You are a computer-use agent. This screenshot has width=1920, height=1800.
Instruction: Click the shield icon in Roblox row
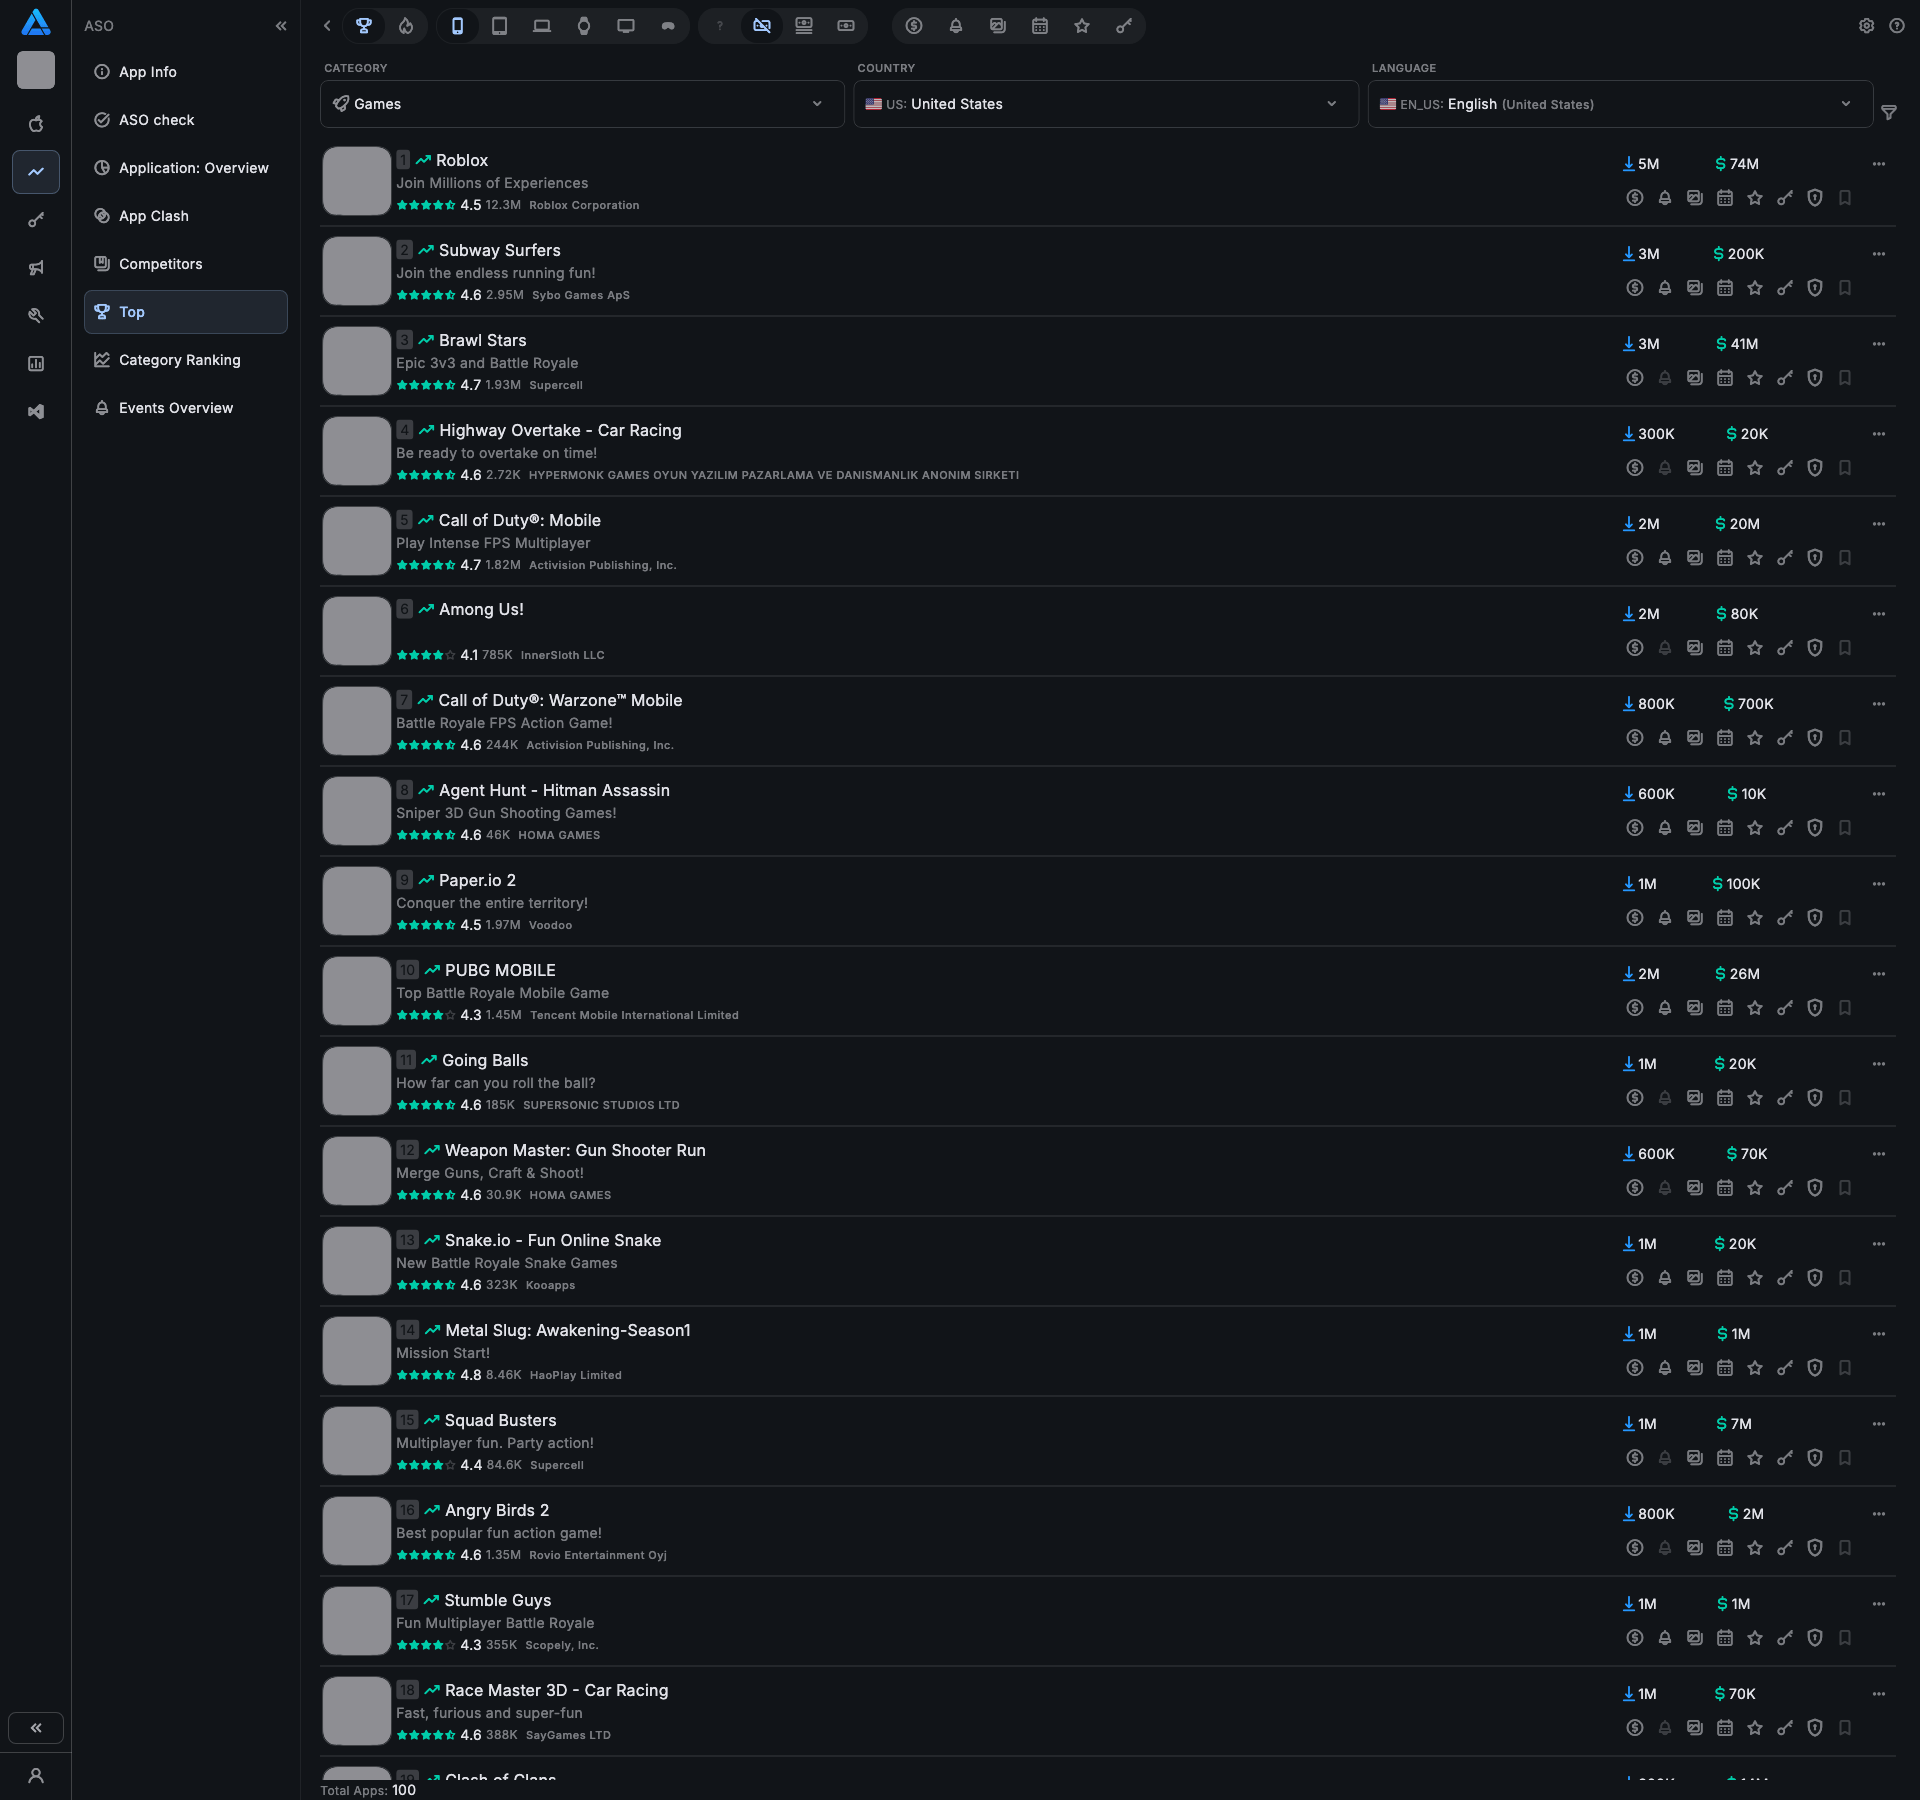click(1815, 198)
